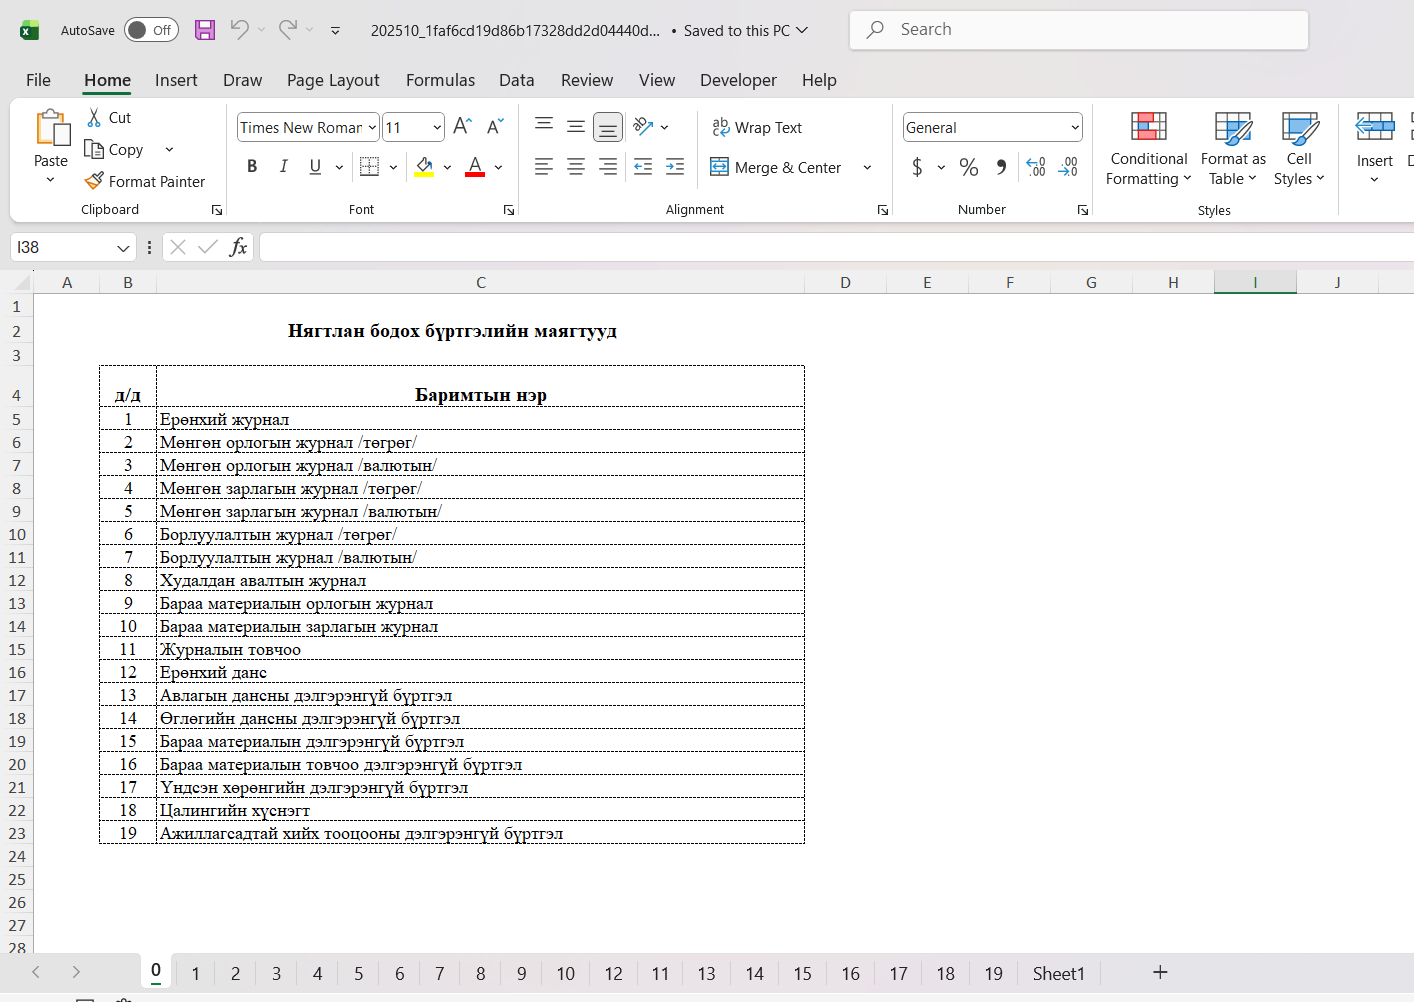Click the Insert Function fx icon

coord(238,247)
